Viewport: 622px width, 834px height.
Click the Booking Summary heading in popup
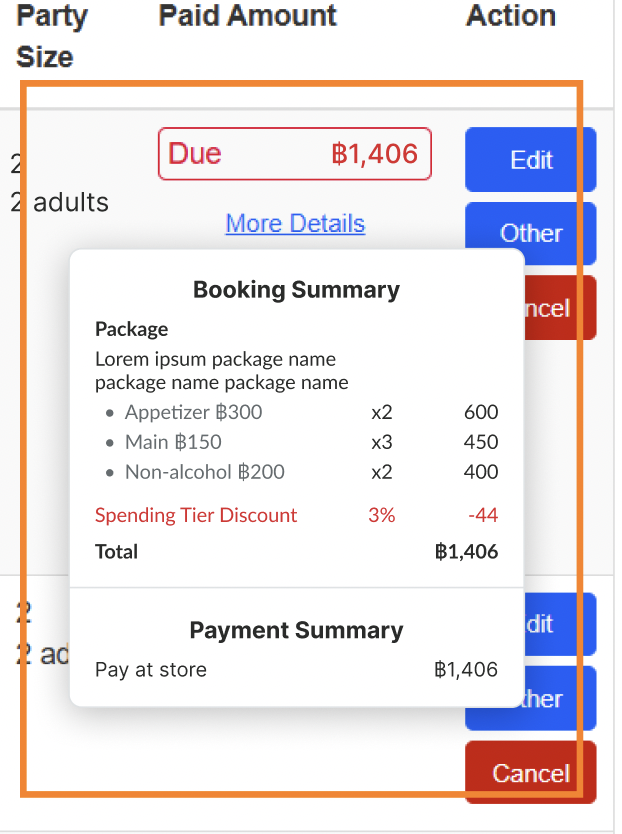(296, 290)
